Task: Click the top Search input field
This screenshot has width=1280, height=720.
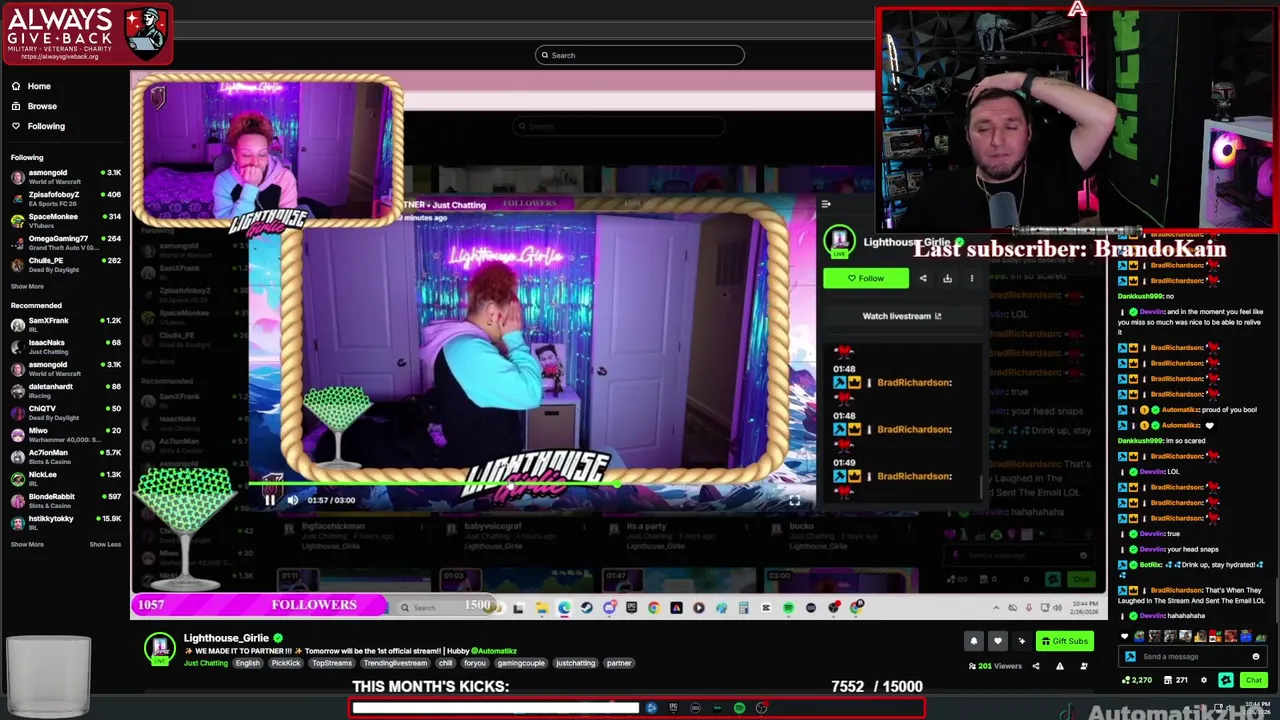Action: coord(640,55)
